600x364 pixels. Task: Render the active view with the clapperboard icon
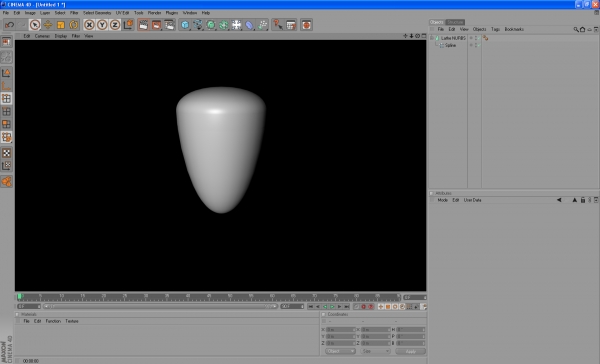(143, 25)
